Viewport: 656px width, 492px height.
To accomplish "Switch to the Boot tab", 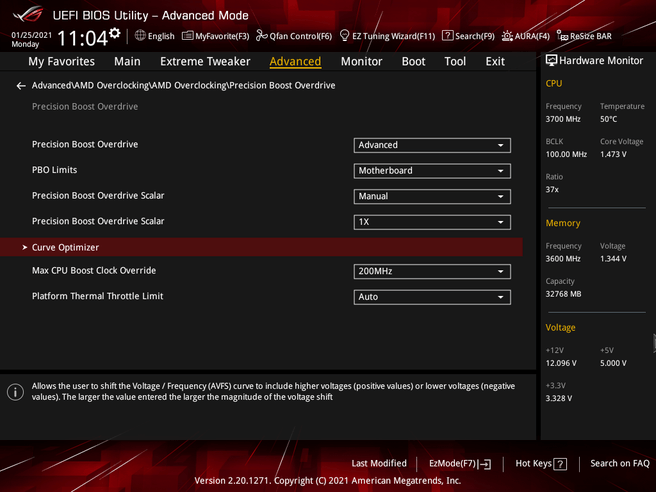I will (x=413, y=62).
